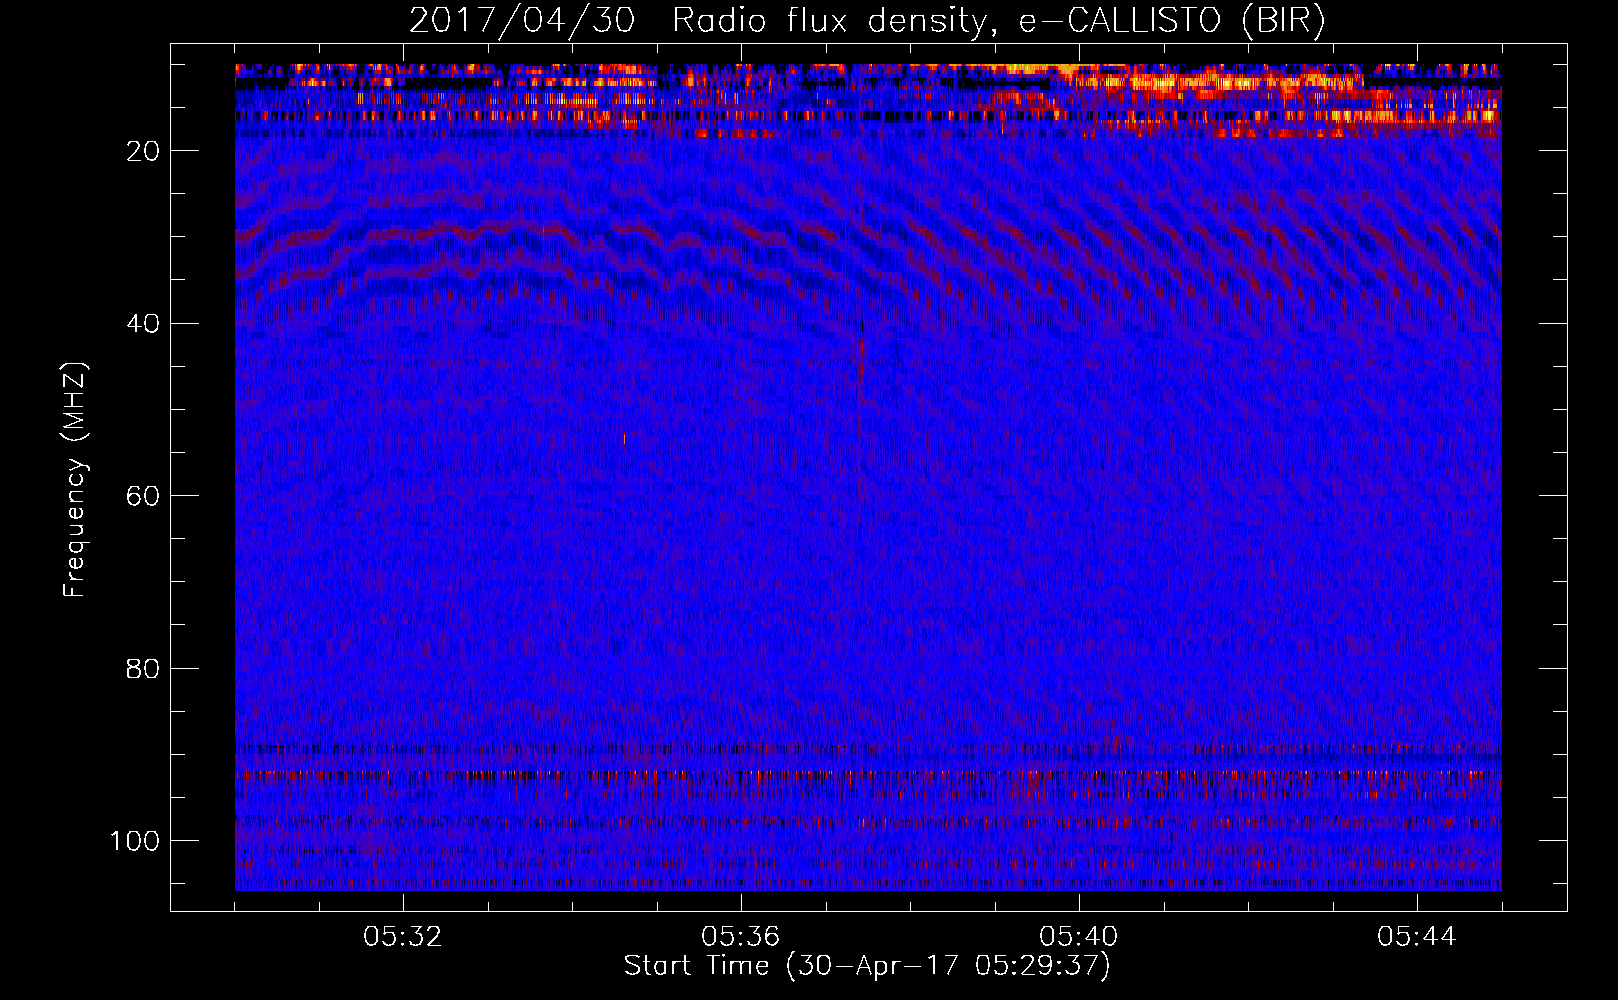Click the '05:40' time tick label
The image size is (1618, 1000).
pos(1079,937)
